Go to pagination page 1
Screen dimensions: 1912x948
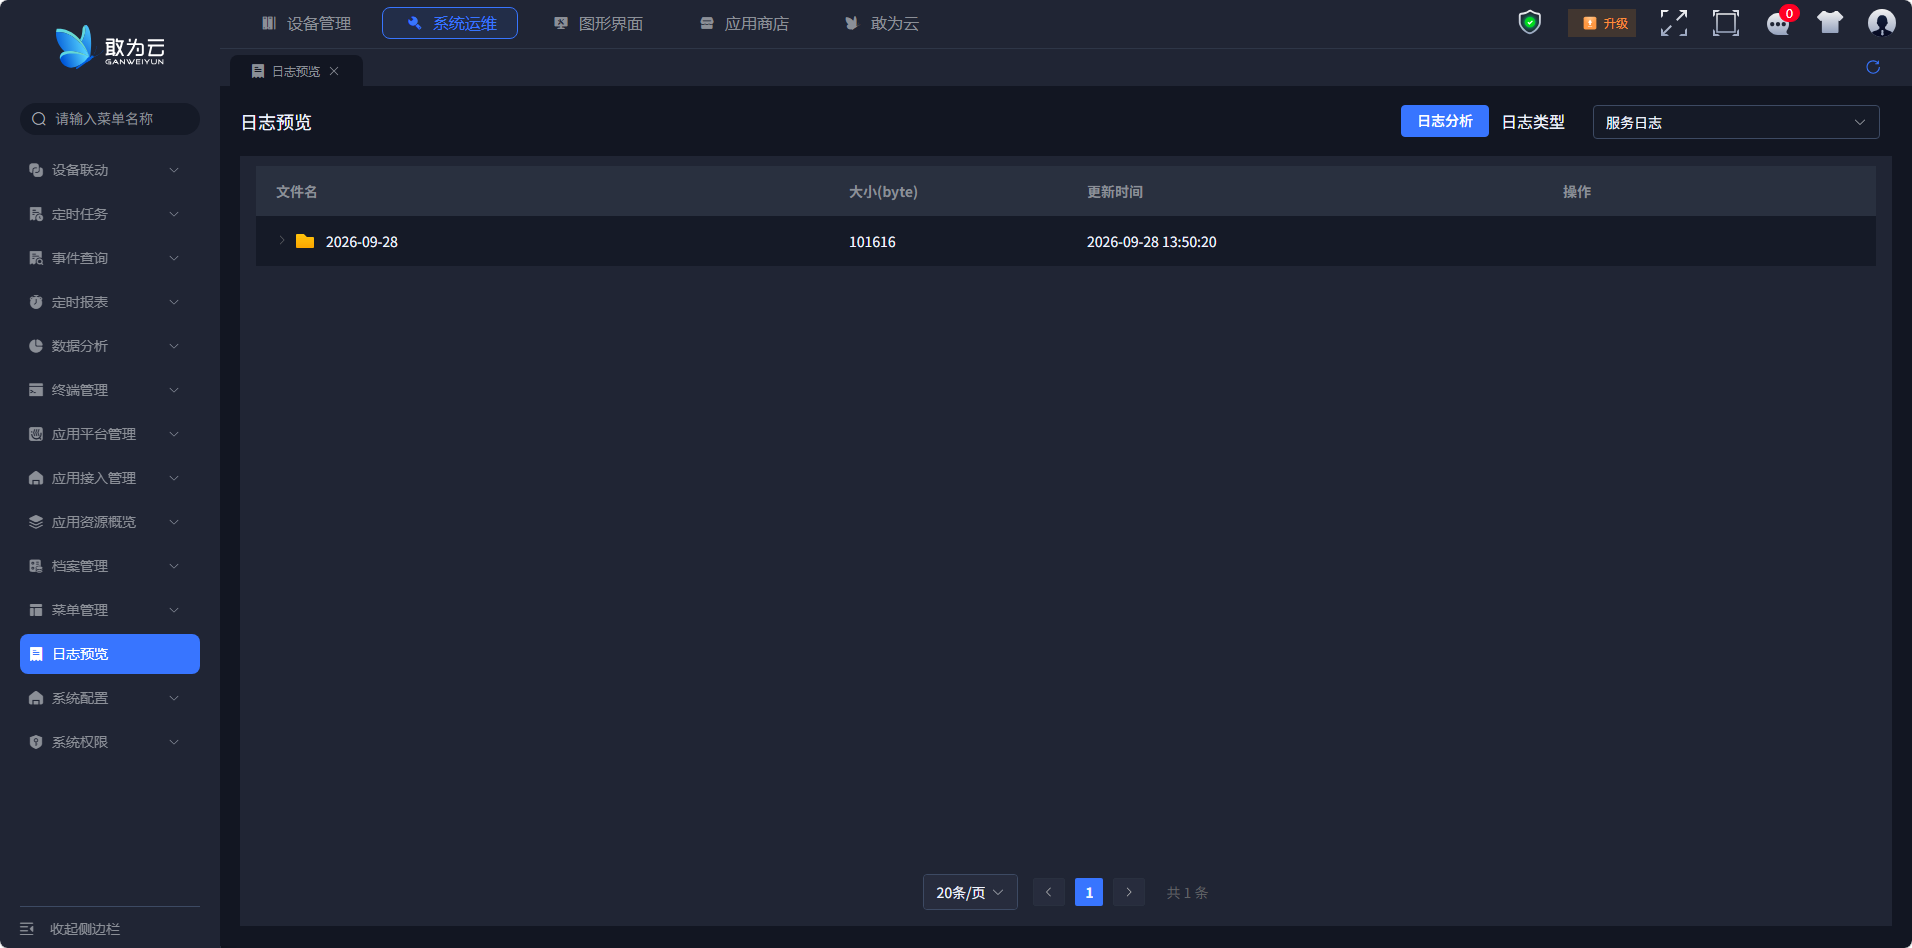tap(1089, 892)
